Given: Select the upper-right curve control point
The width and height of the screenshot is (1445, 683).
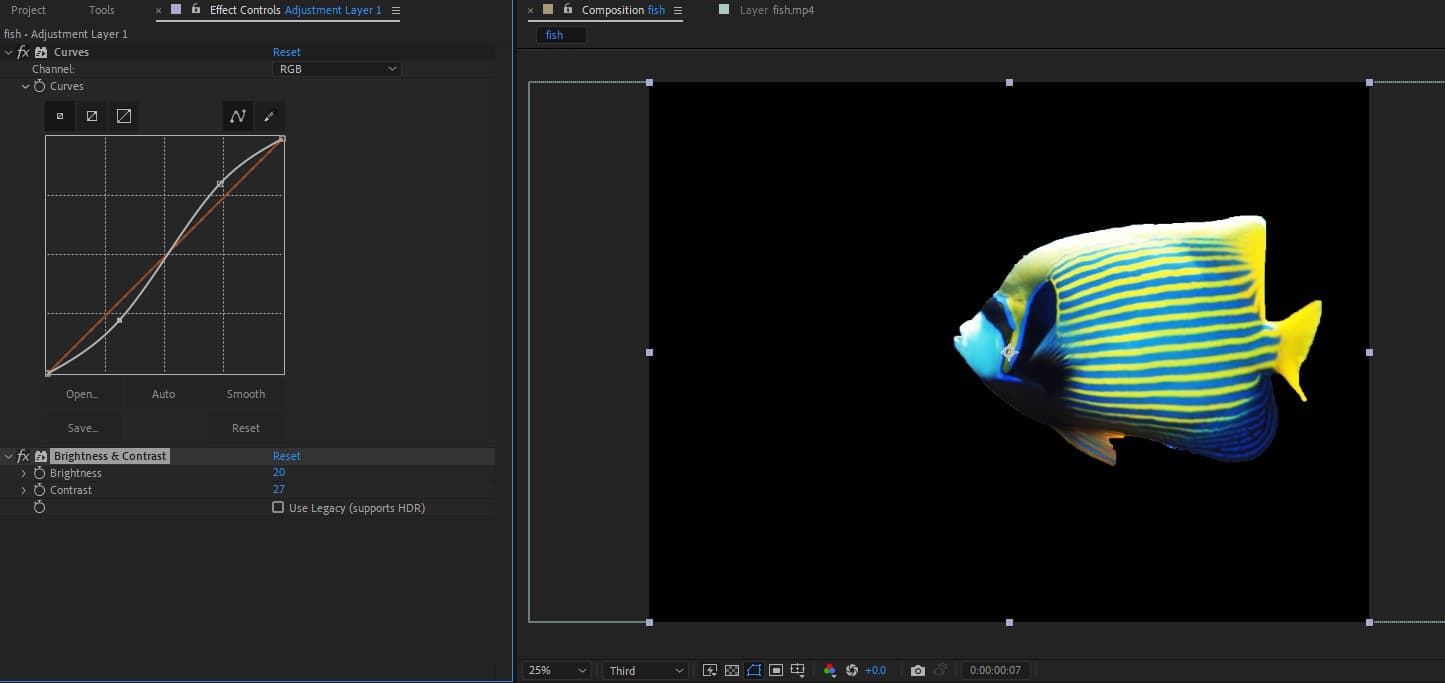Looking at the screenshot, I should tap(220, 184).
